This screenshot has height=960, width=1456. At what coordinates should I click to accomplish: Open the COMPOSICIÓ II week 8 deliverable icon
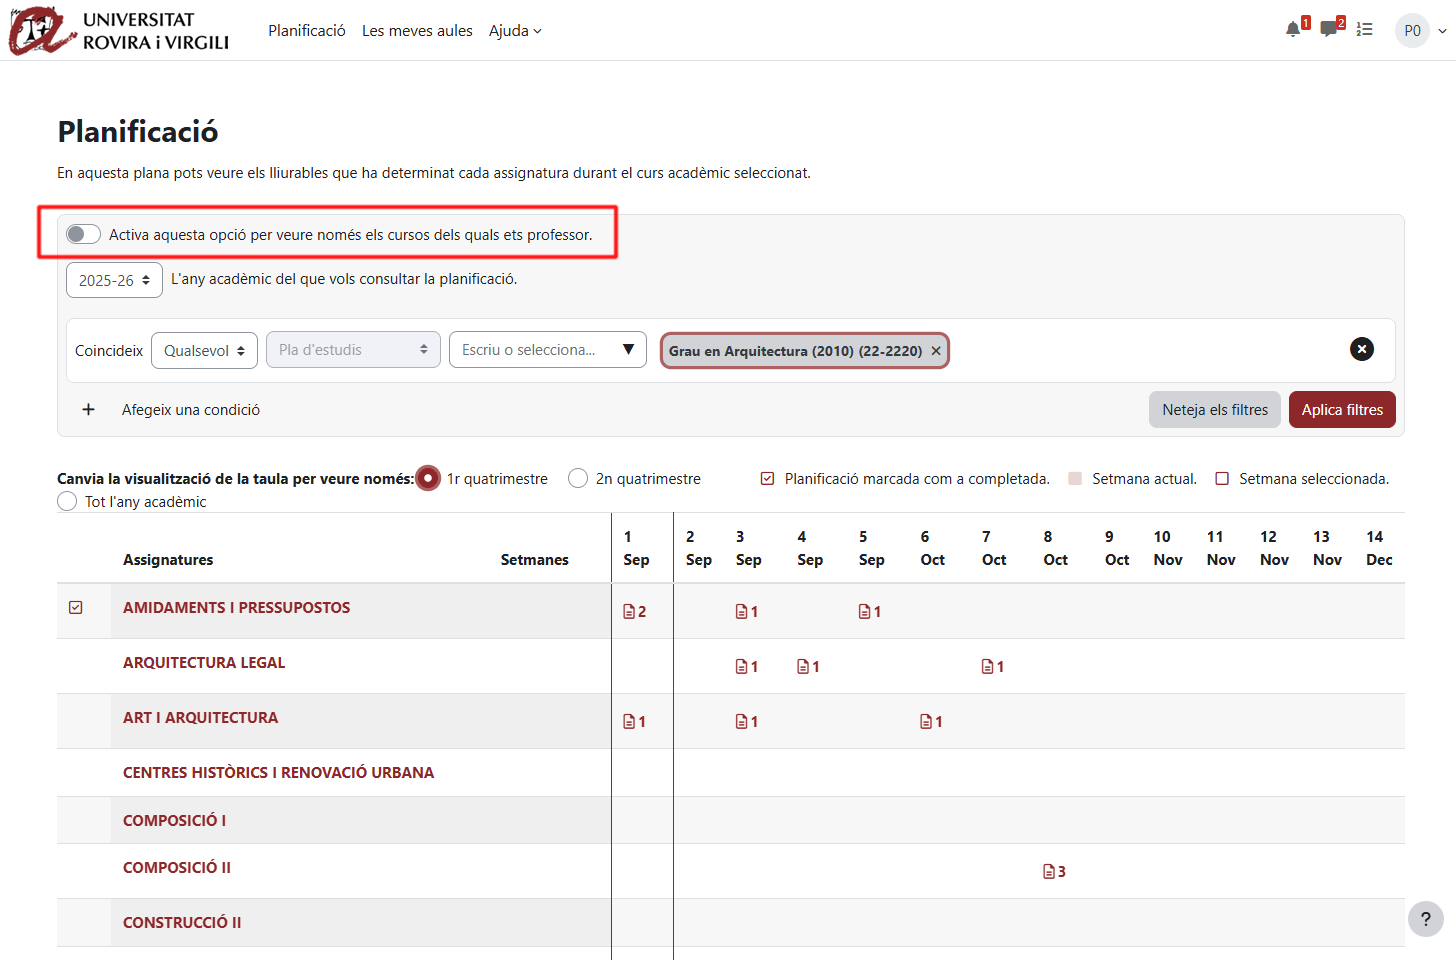click(x=1049, y=872)
